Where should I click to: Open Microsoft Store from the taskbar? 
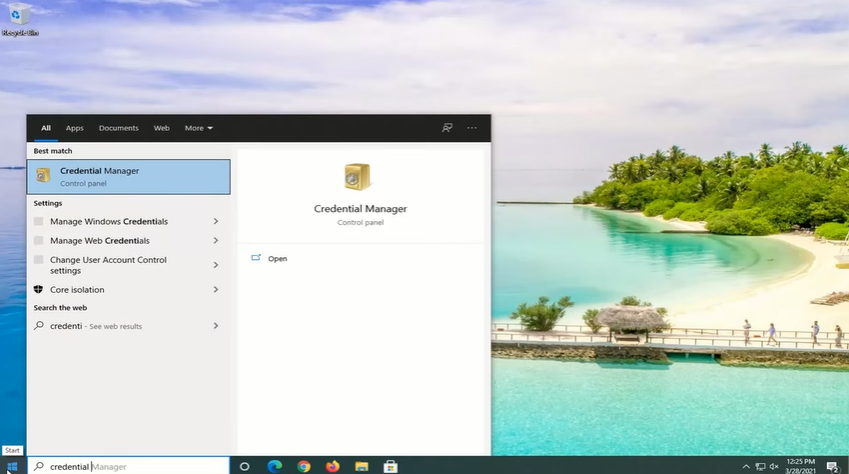[390, 466]
